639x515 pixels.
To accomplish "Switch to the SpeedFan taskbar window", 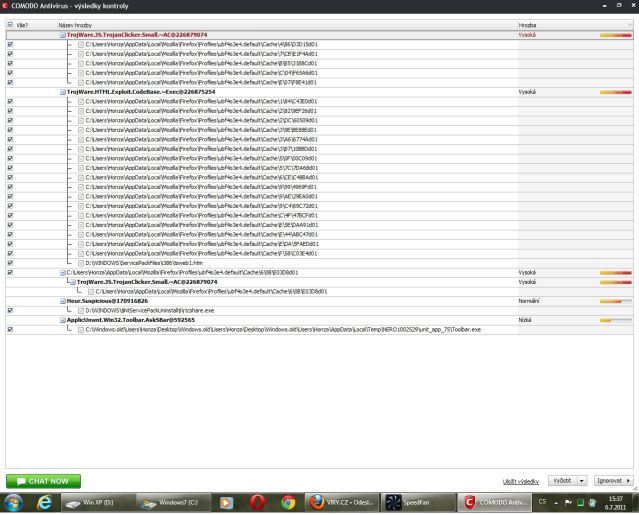I will [x=418, y=503].
